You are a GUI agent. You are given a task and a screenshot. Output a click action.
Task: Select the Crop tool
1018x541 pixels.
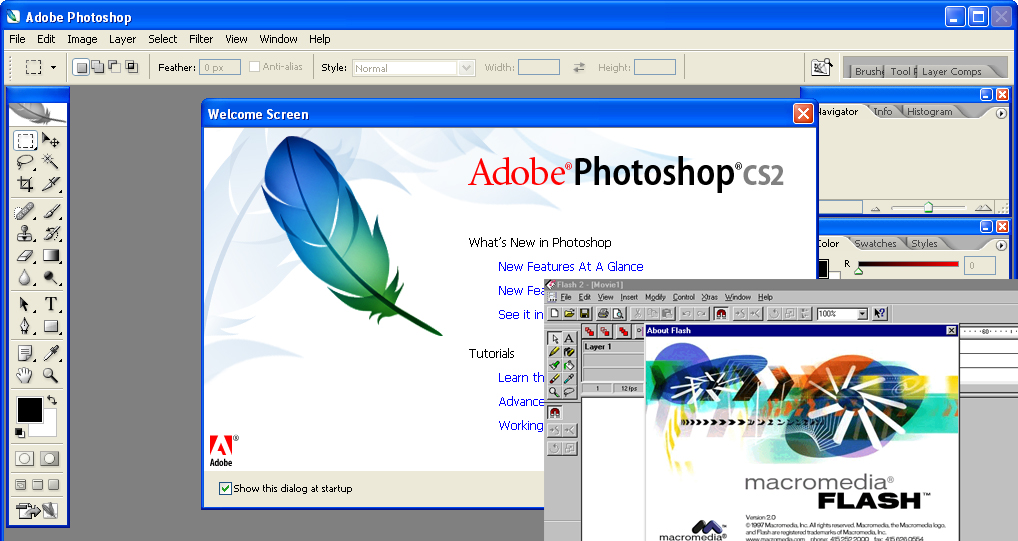[25, 184]
